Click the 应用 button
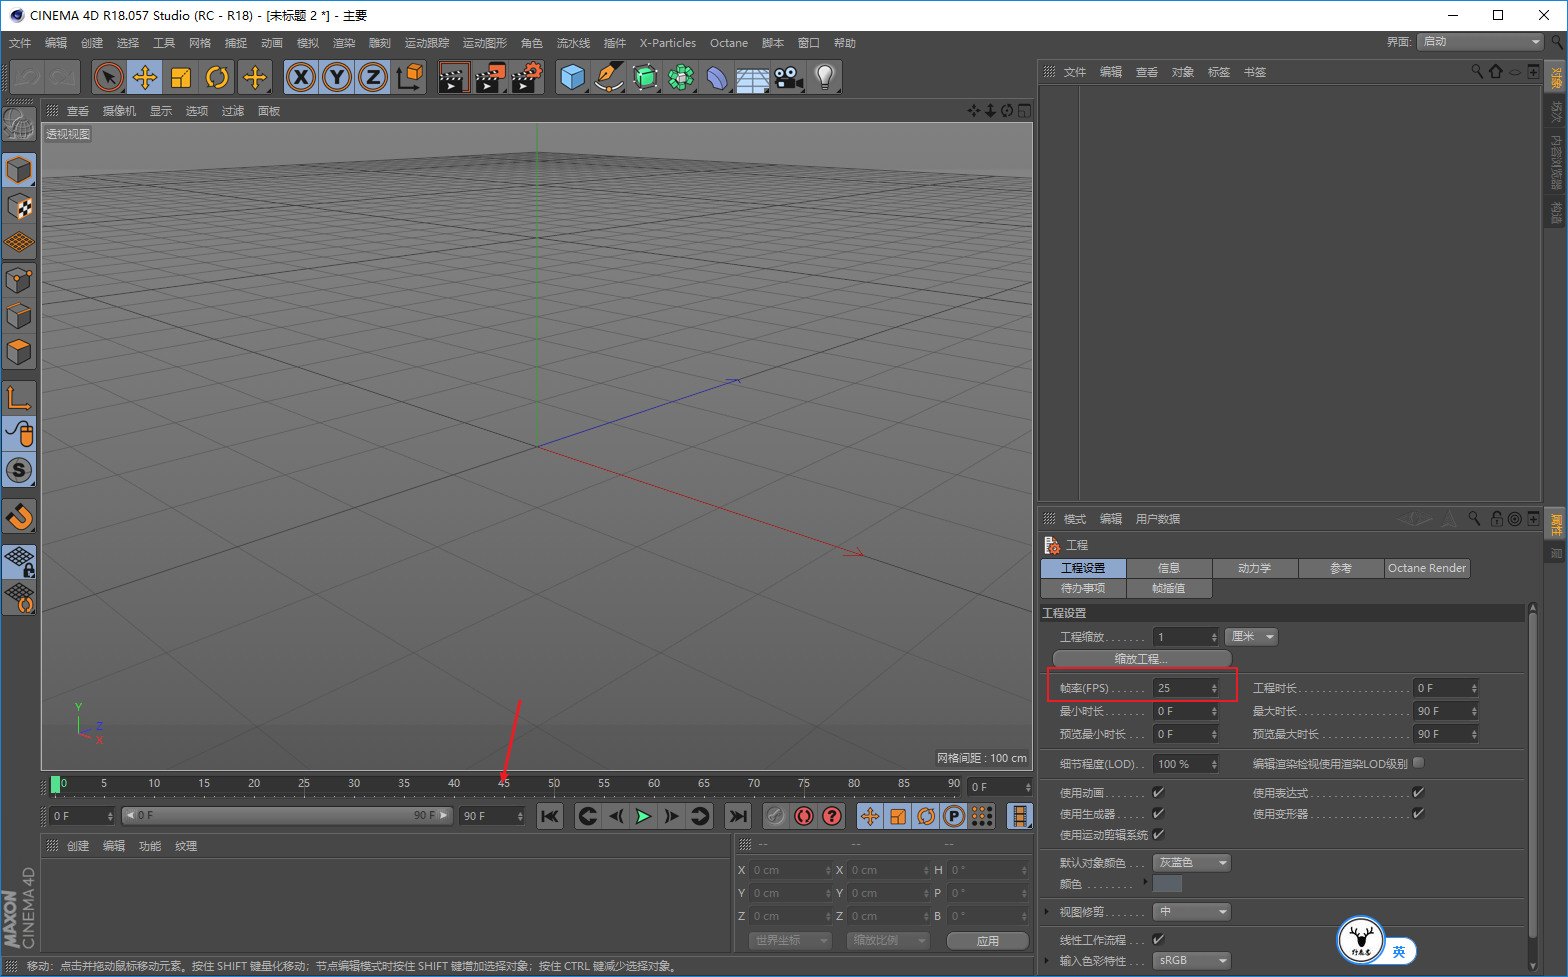 pyautogui.click(x=988, y=941)
